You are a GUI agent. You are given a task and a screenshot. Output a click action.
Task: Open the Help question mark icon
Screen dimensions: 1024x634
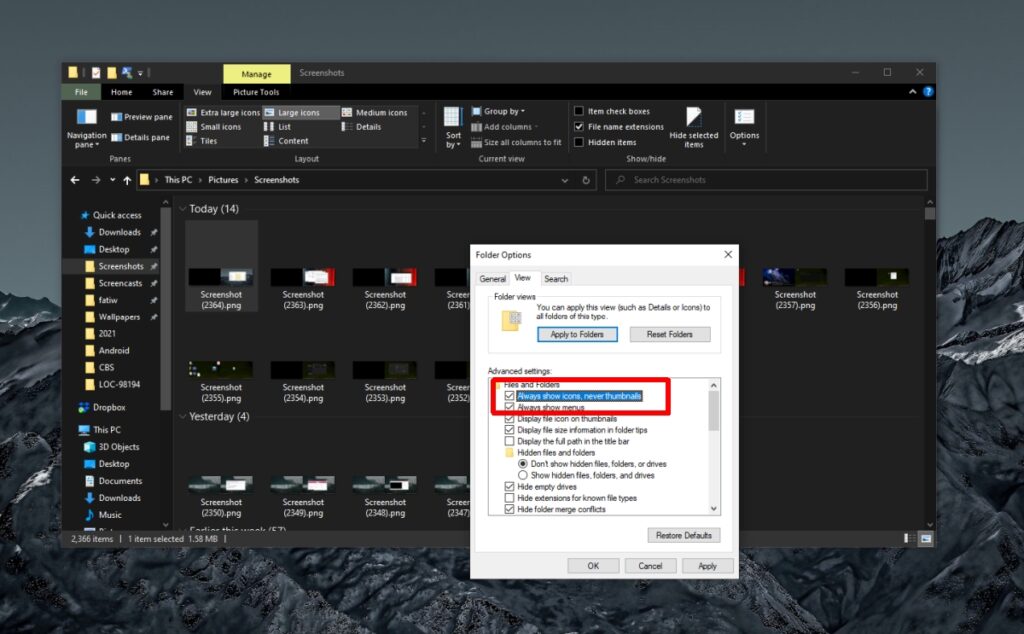pyautogui.click(x=928, y=92)
